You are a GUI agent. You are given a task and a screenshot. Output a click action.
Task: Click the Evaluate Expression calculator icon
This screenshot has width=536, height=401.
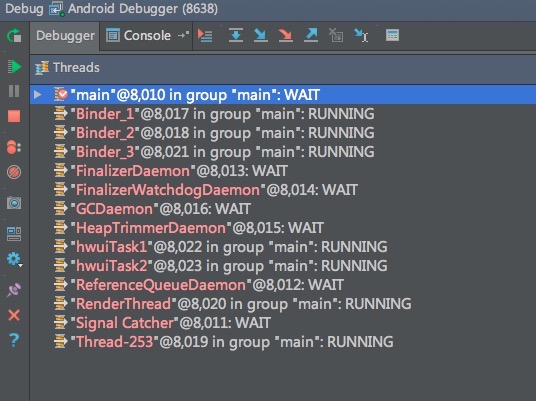[392, 35]
